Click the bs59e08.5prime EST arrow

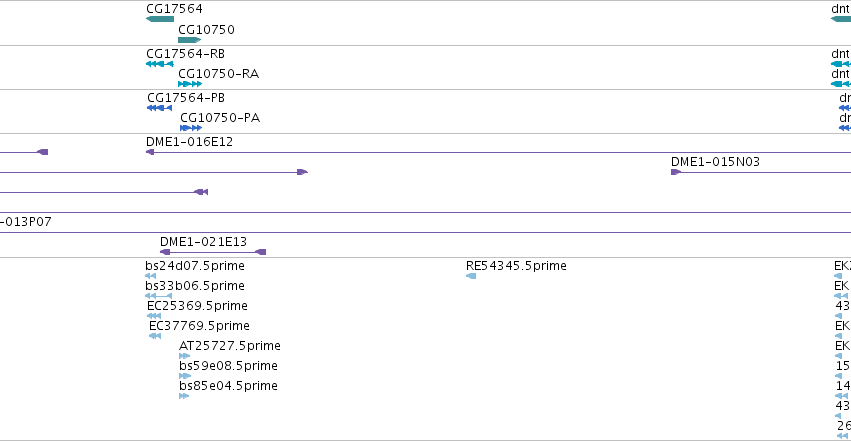(x=185, y=376)
